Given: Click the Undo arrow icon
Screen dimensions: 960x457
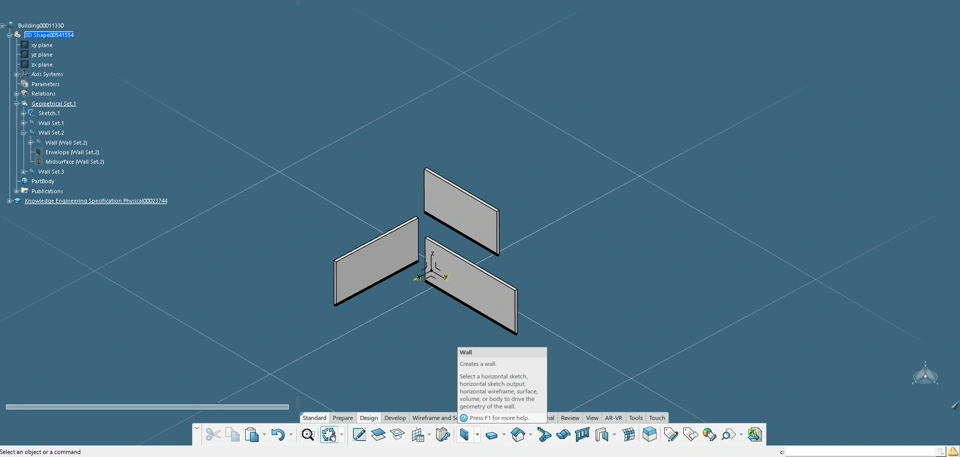Looking at the screenshot, I should point(278,434).
